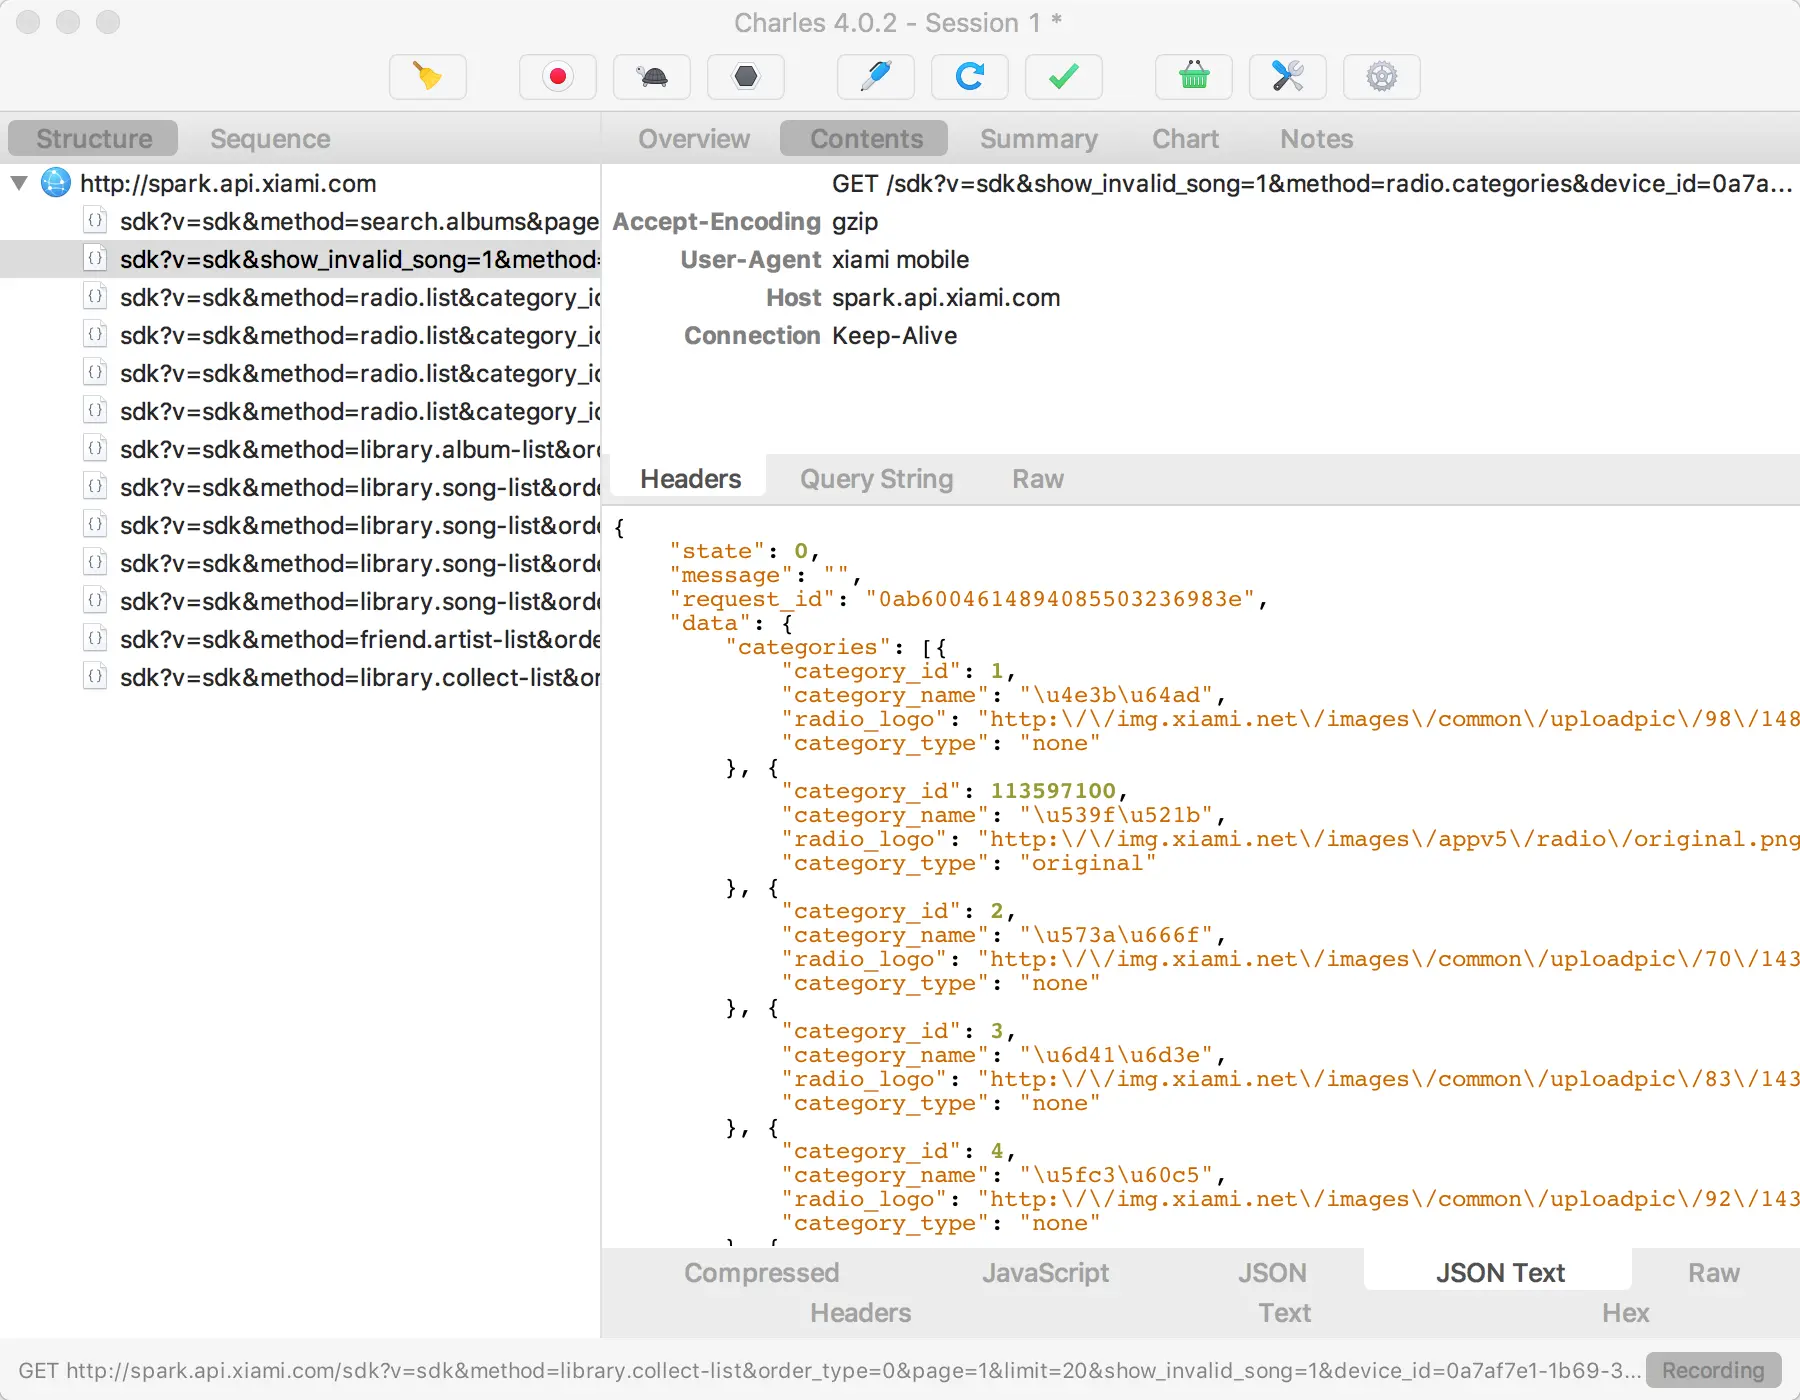Show the request Headers tab
Image resolution: width=1800 pixels, height=1400 pixels.
[690, 479]
